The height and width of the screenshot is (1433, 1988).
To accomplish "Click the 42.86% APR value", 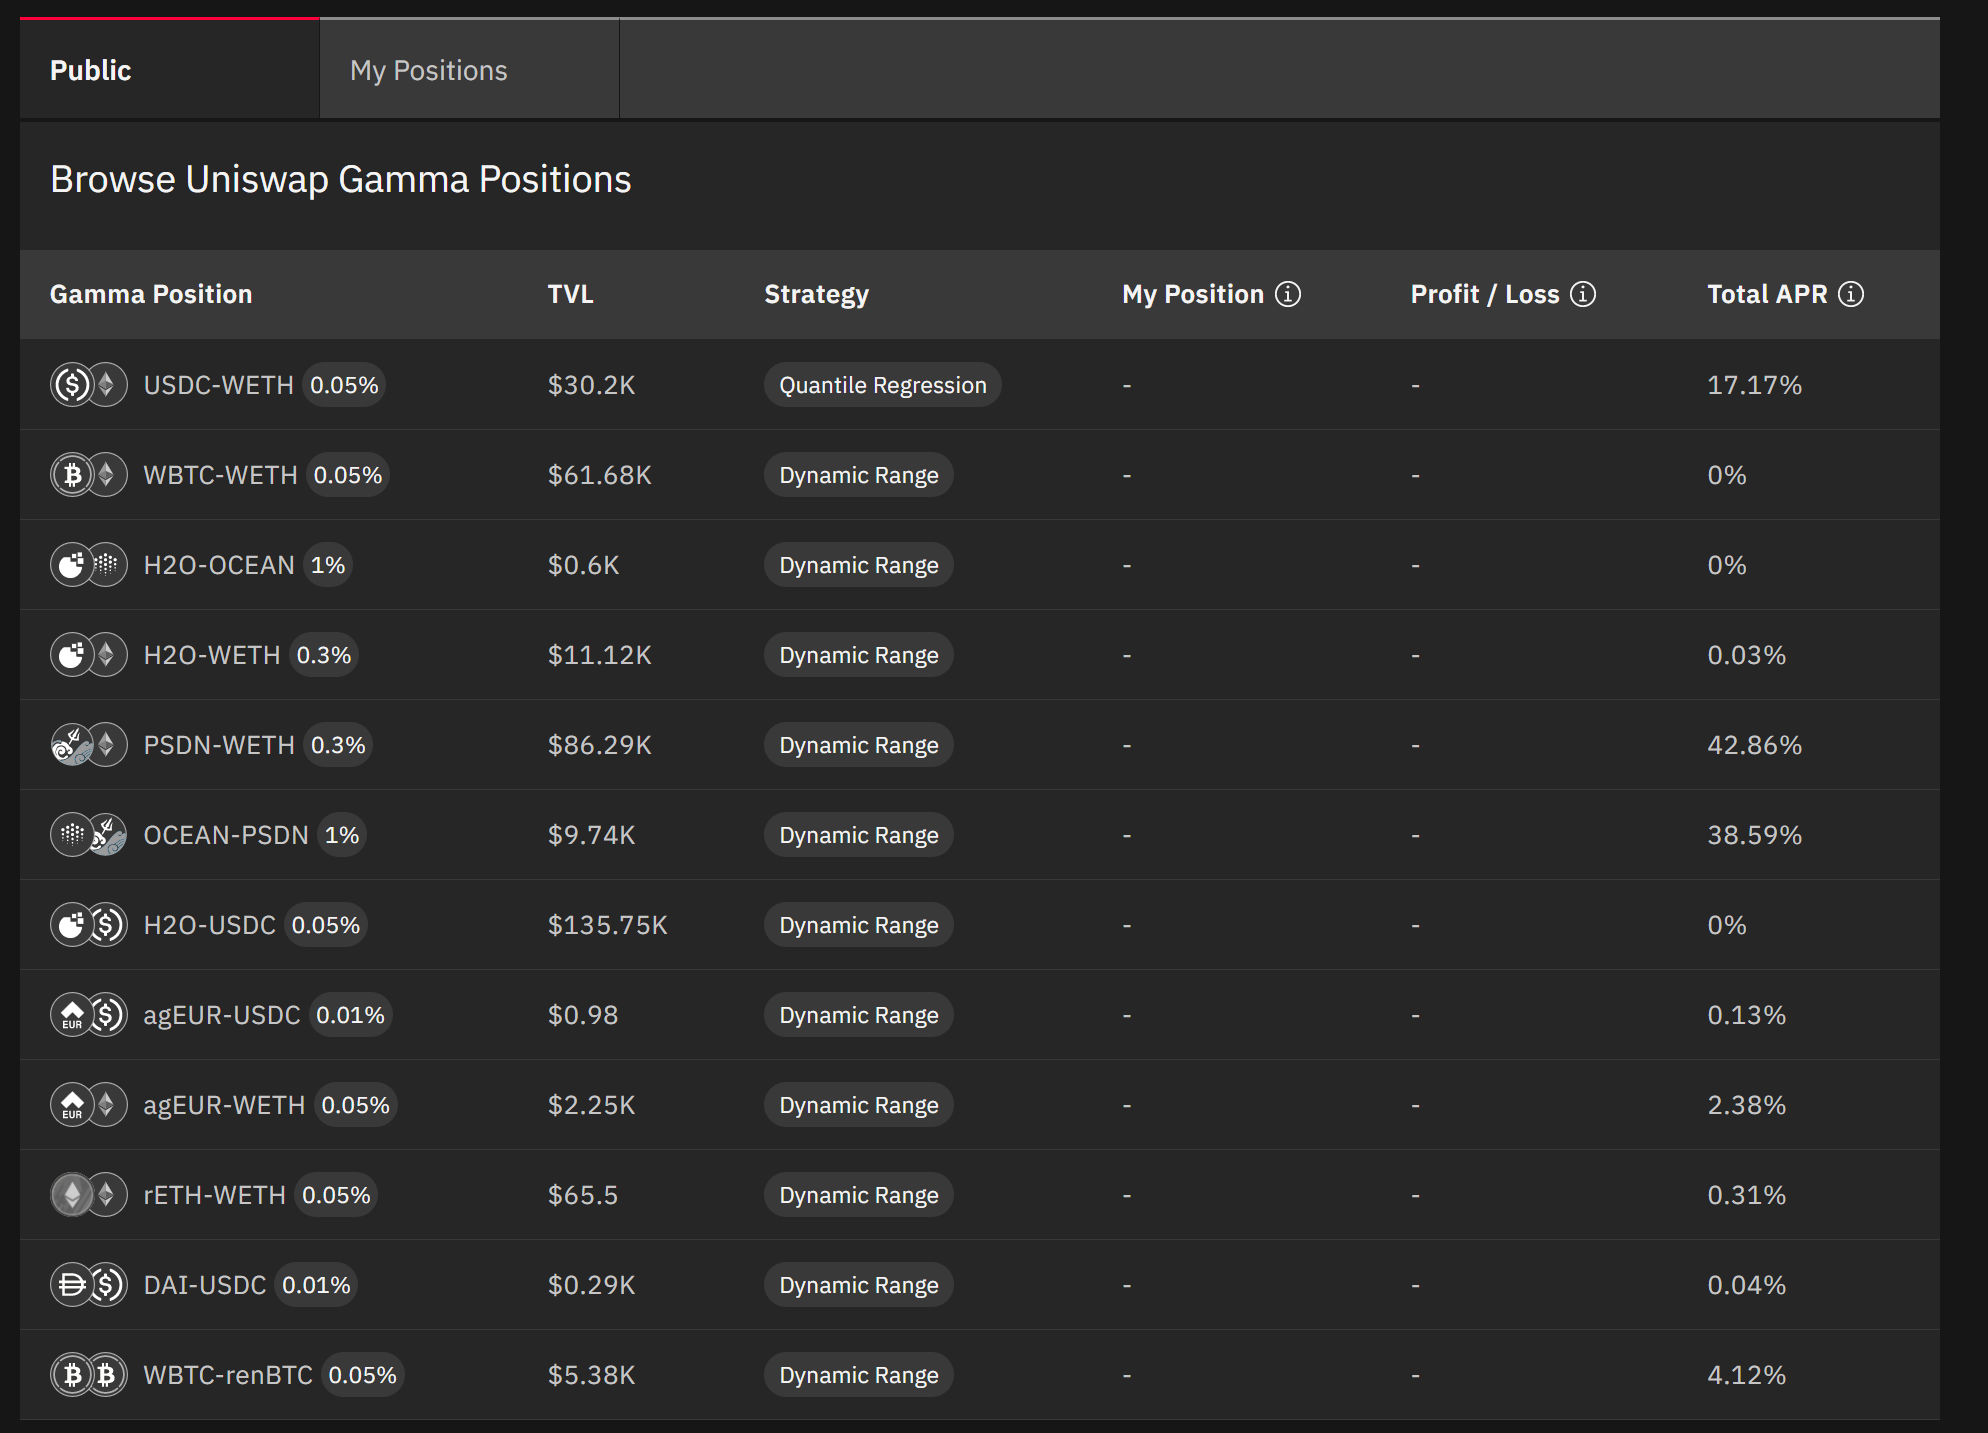I will (1755, 745).
